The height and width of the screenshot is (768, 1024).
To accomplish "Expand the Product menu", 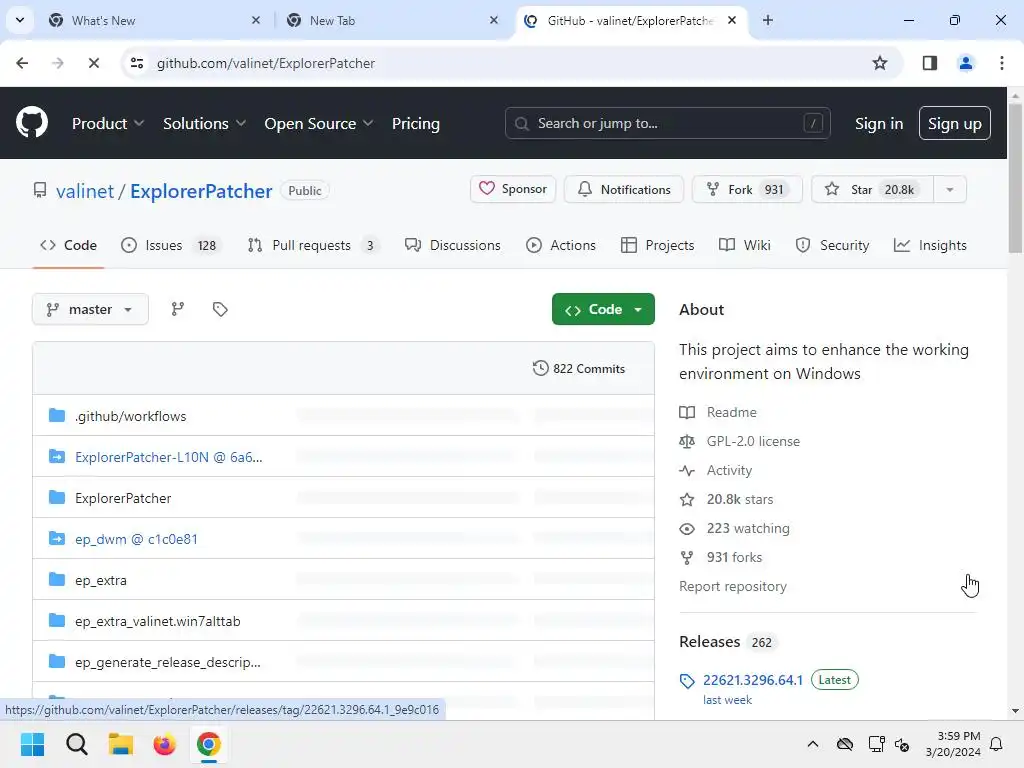I will [108, 123].
